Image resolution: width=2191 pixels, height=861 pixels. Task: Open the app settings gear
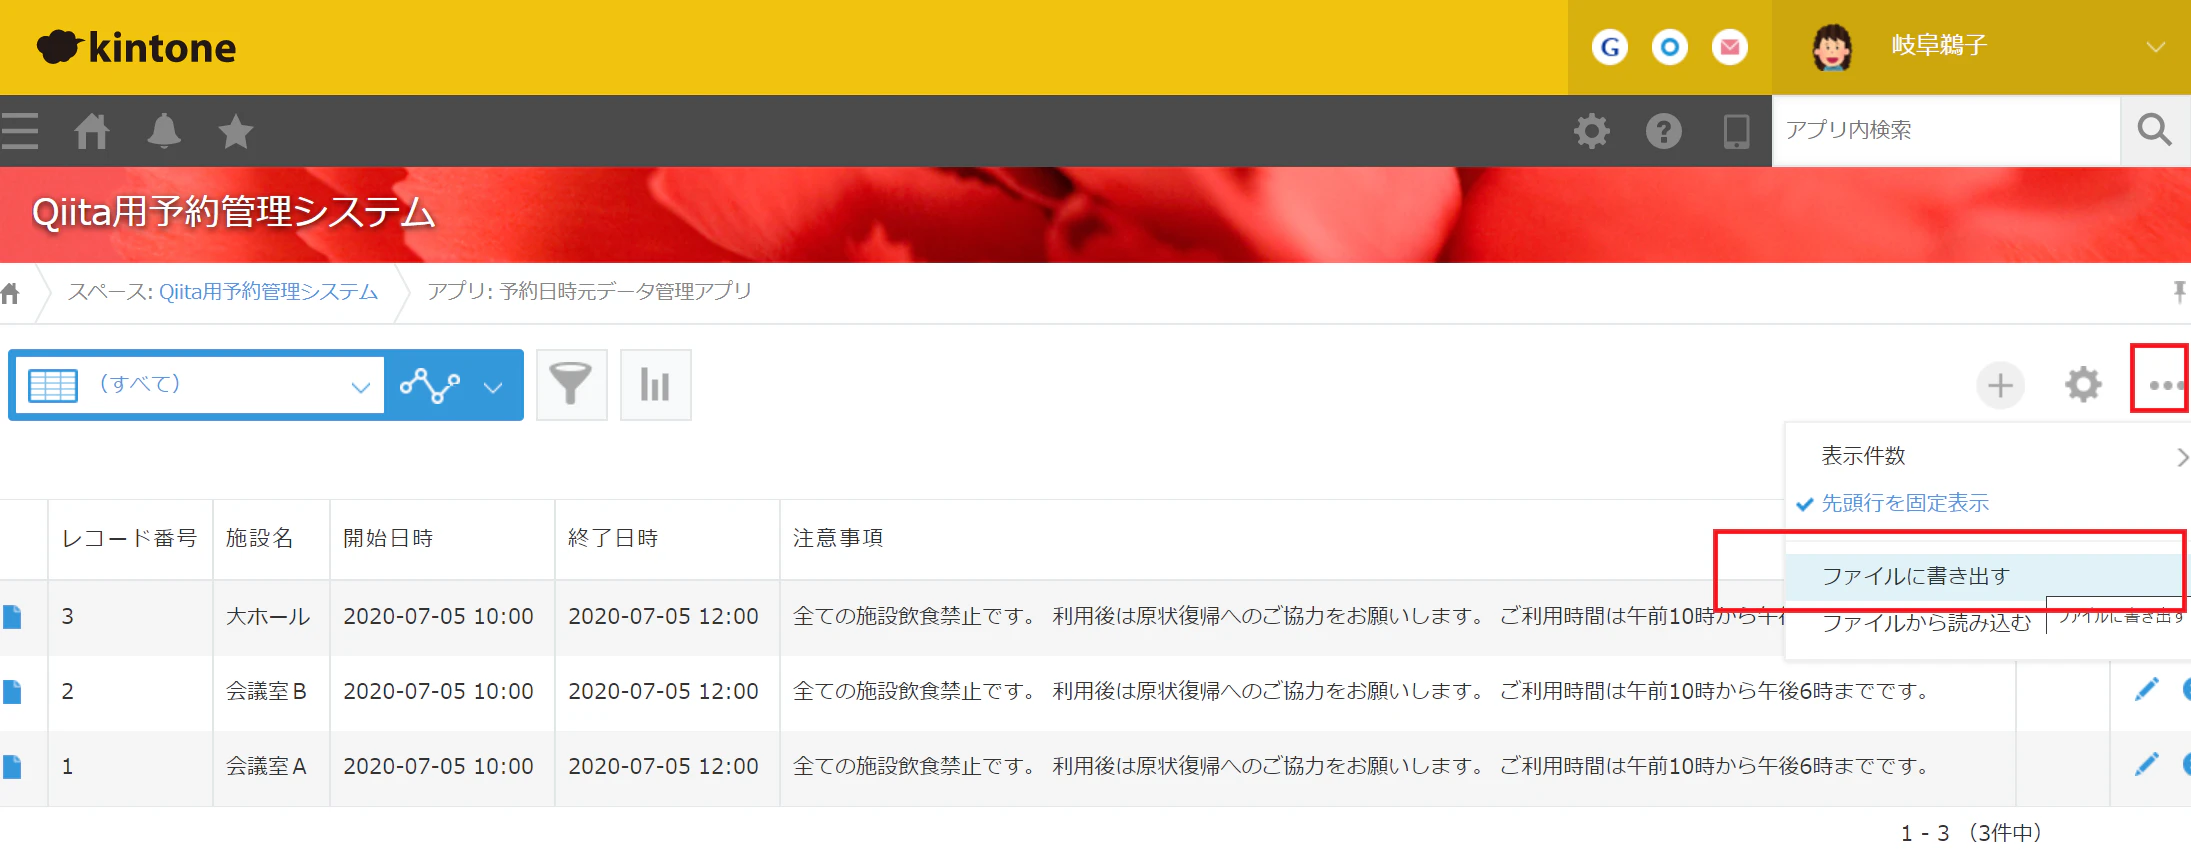(x=2083, y=385)
